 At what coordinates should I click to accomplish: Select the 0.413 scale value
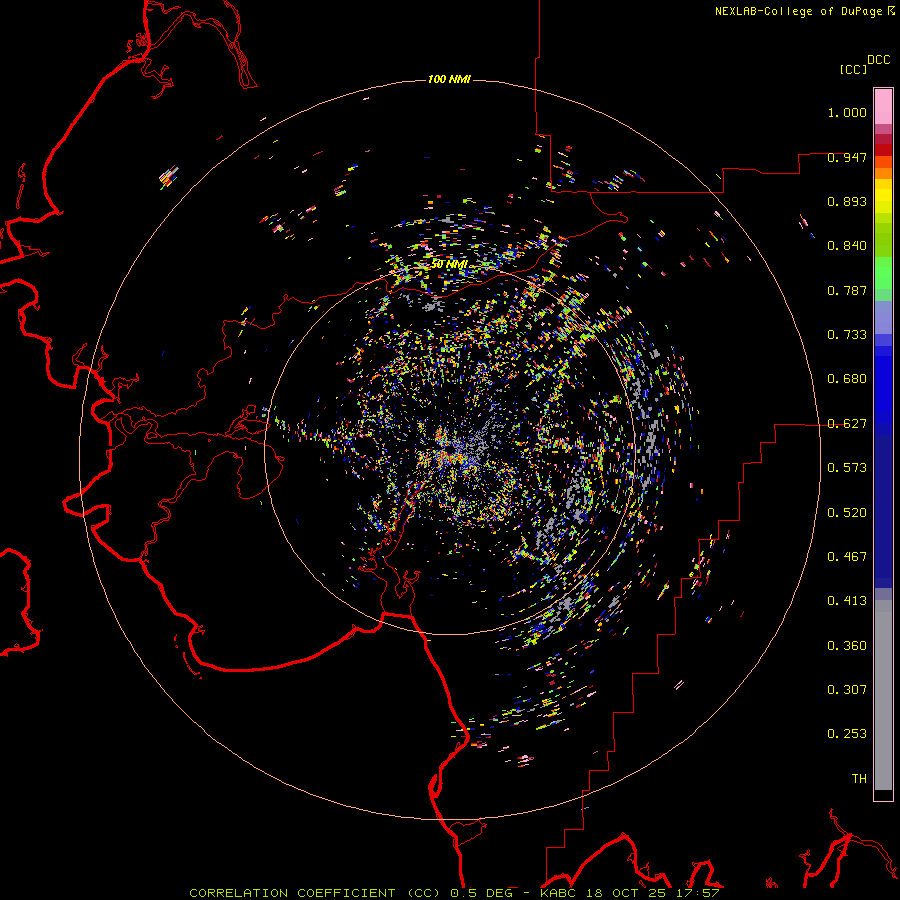(847, 601)
